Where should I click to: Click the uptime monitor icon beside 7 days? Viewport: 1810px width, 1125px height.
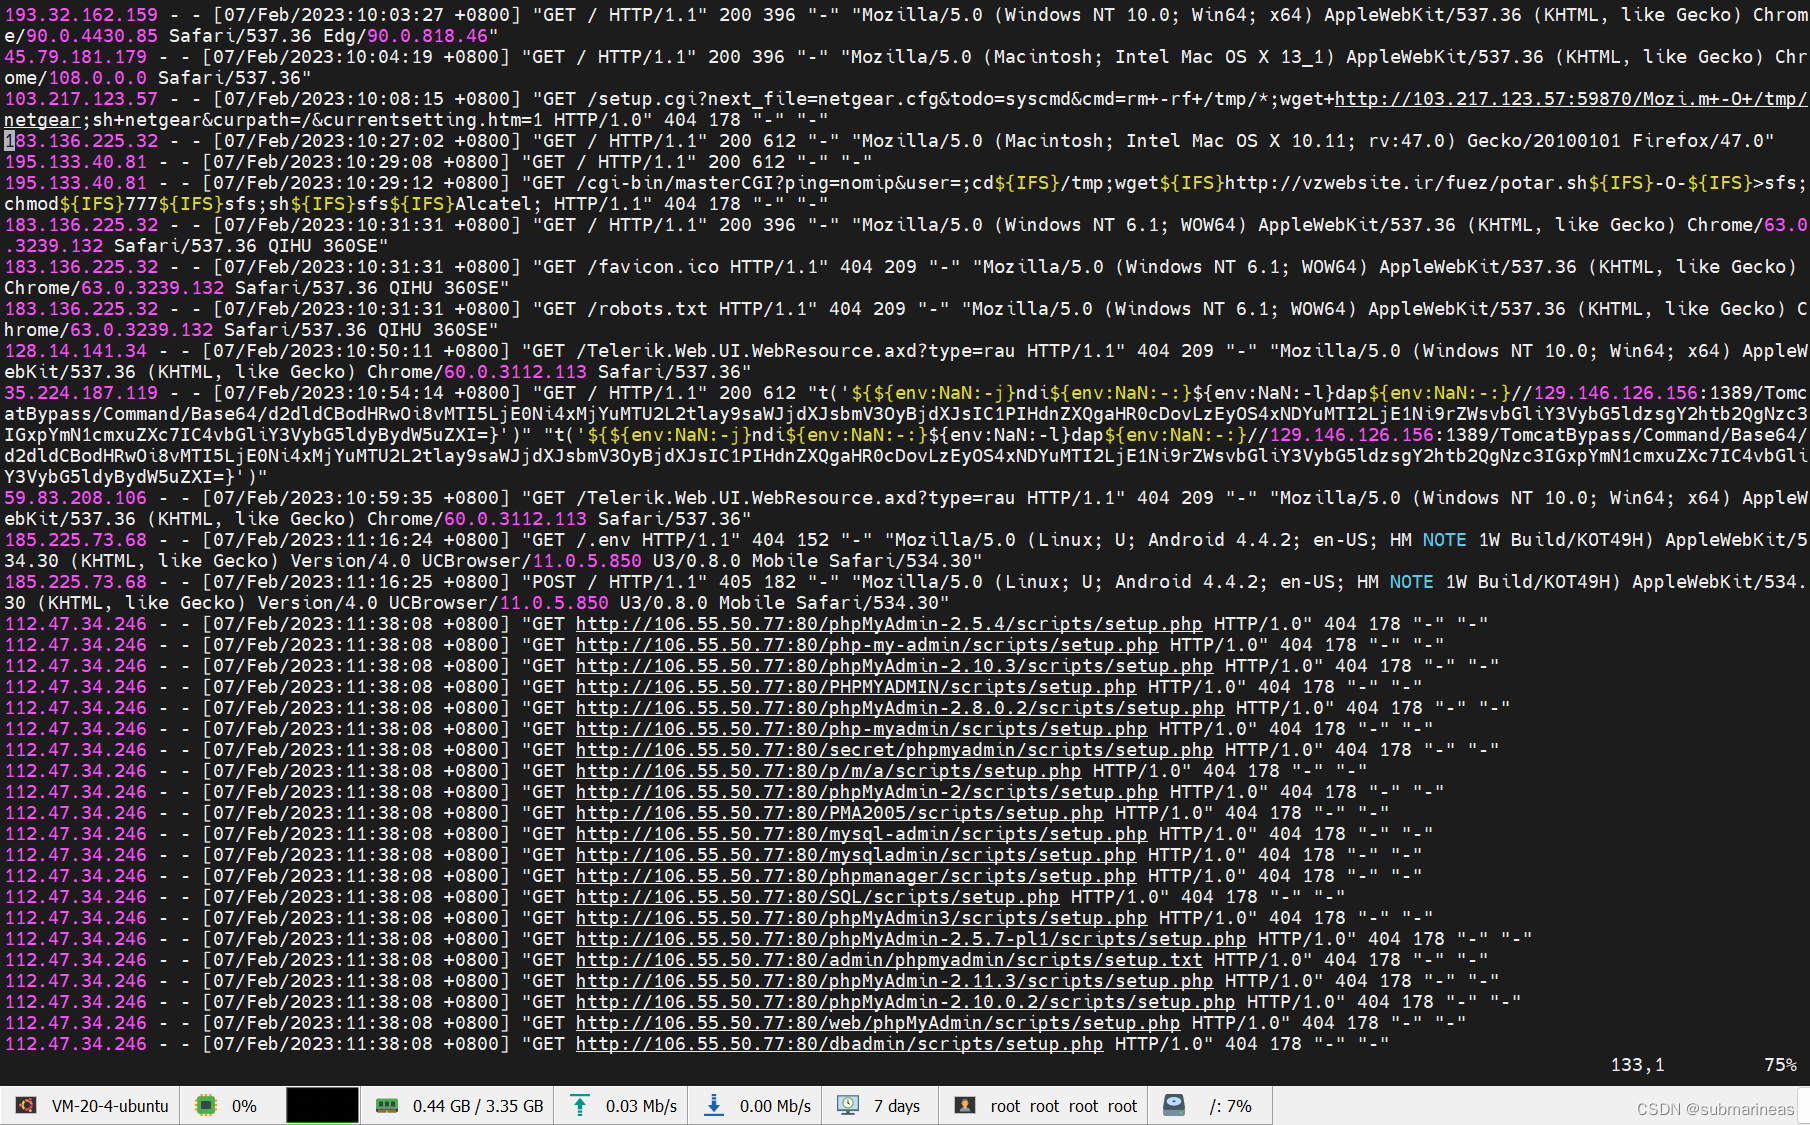[x=848, y=1105]
